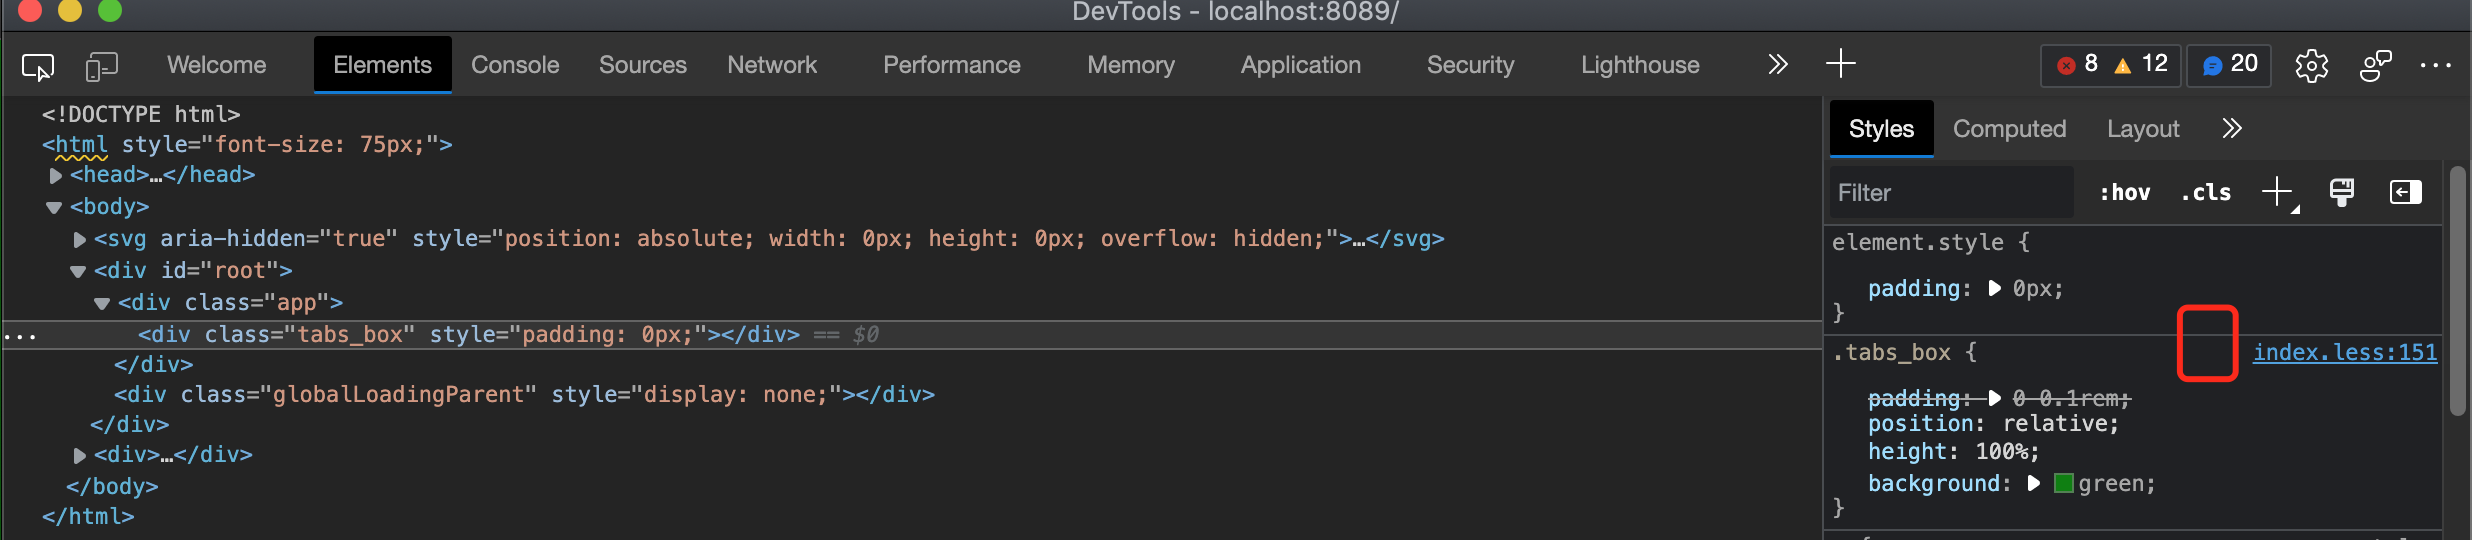Edit the height: 100% declaration

[1953, 451]
